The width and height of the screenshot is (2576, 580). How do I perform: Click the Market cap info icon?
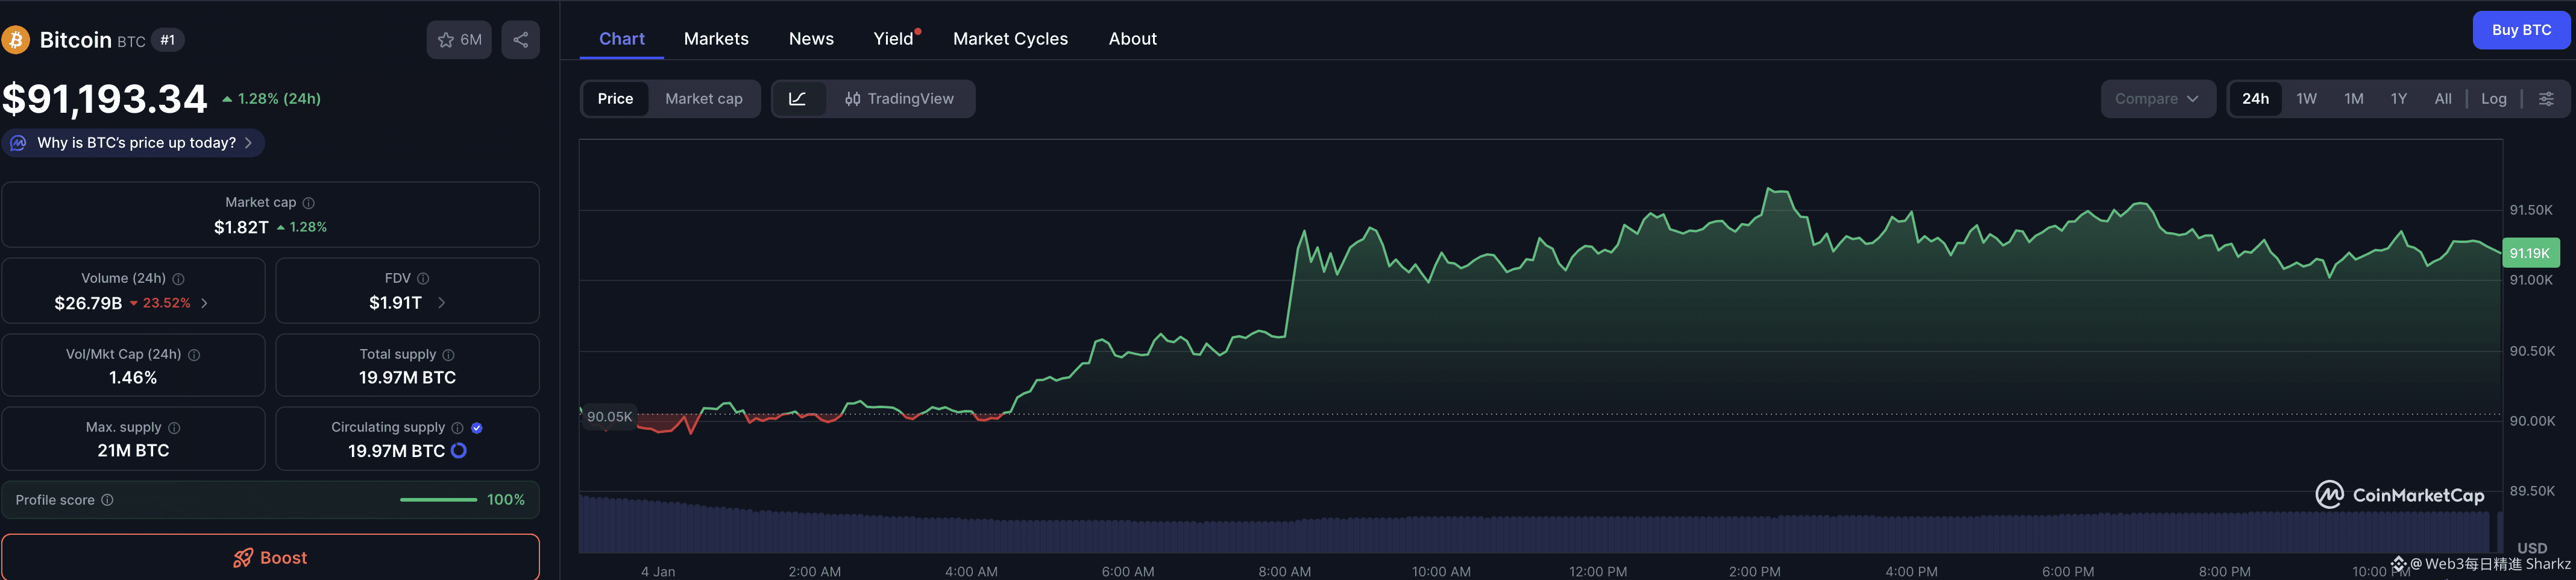click(x=309, y=203)
